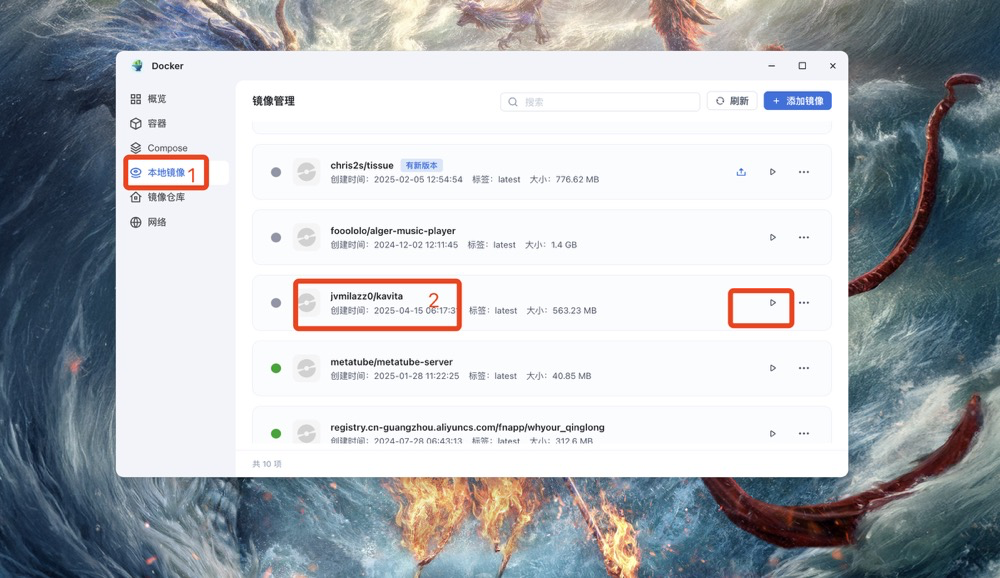The height and width of the screenshot is (578, 1000).
Task: Click the magnifier icon in the search box
Action: point(513,102)
